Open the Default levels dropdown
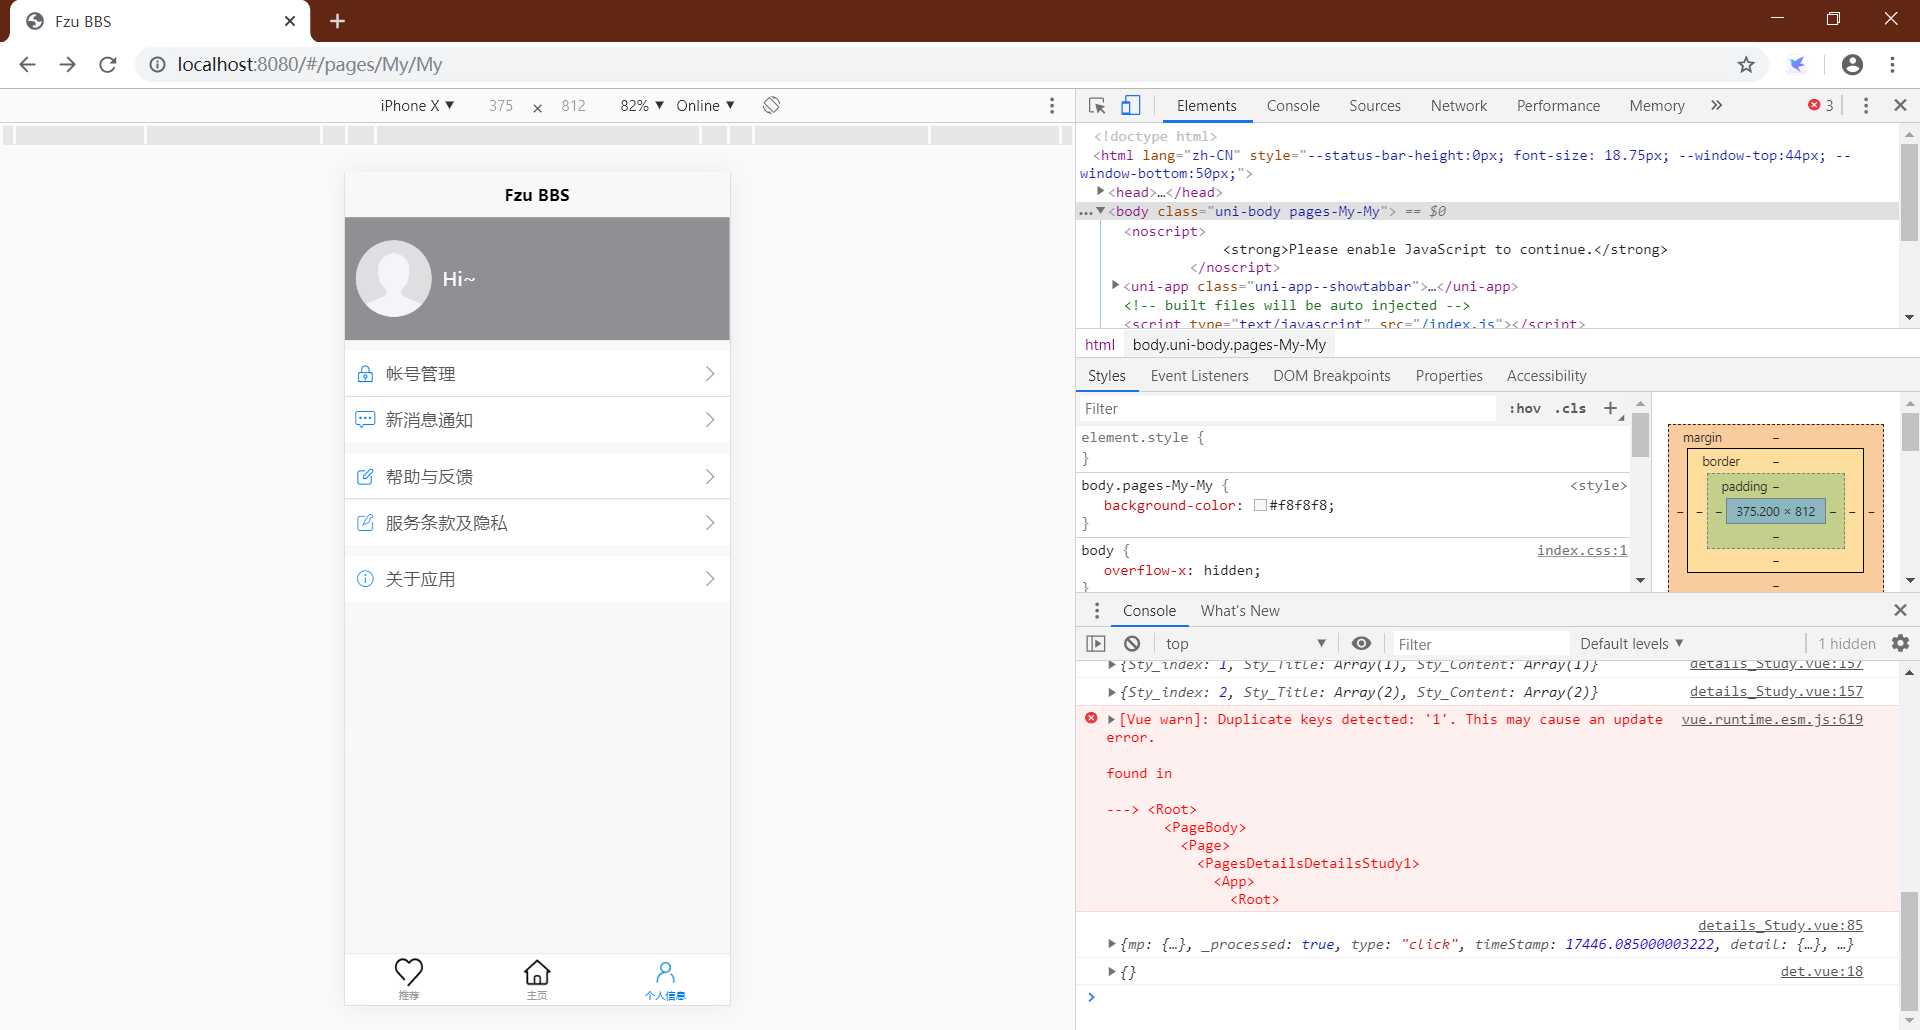Image resolution: width=1920 pixels, height=1030 pixels. (x=1632, y=643)
